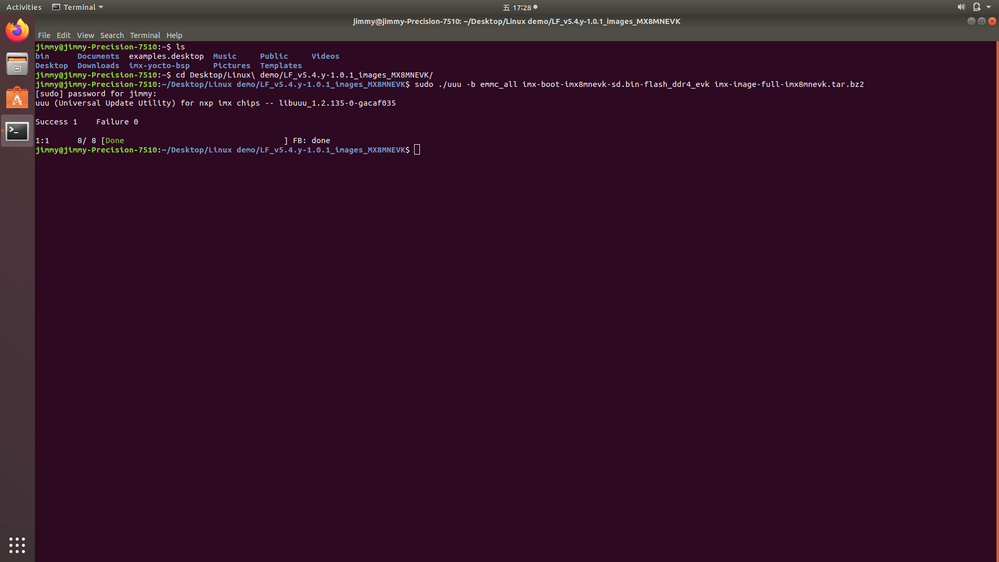Open the View menu
This screenshot has height=562, width=999.
(85, 35)
